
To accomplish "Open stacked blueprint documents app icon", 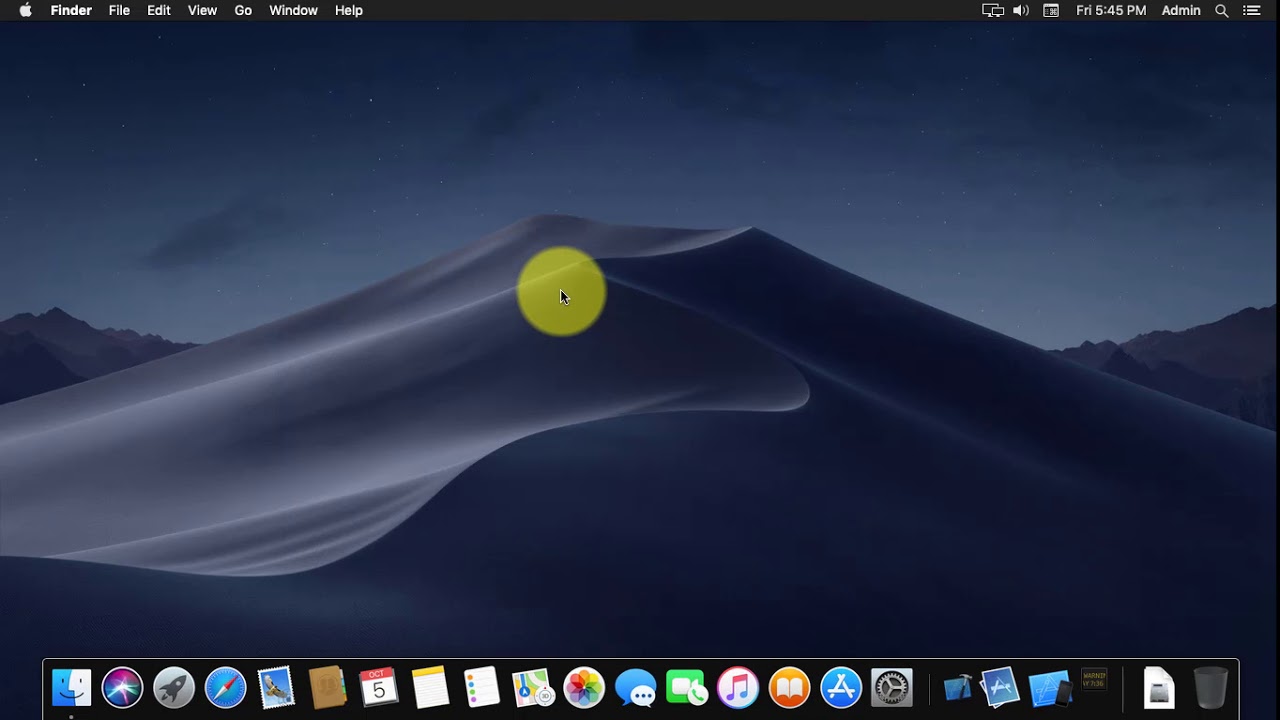I will coord(1000,687).
